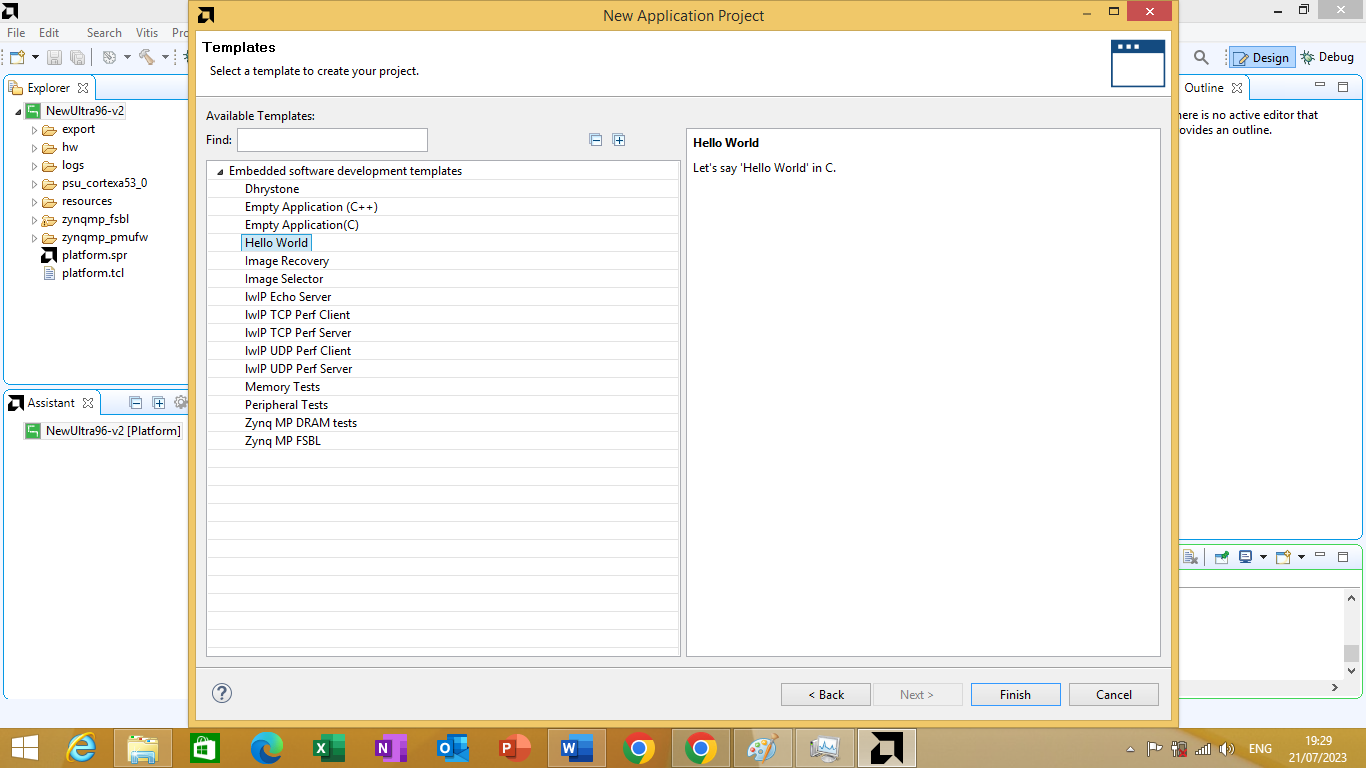Screen dimensions: 1366x768
Task: Open the File menu
Action: [16, 33]
